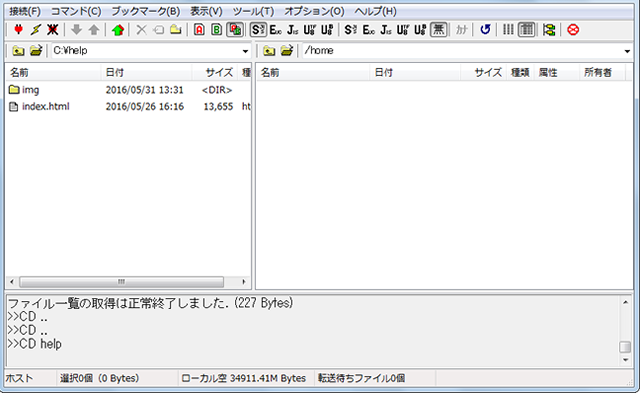Open change-folder dialog for local pane
The height and width of the screenshot is (393, 640).
coord(36,51)
